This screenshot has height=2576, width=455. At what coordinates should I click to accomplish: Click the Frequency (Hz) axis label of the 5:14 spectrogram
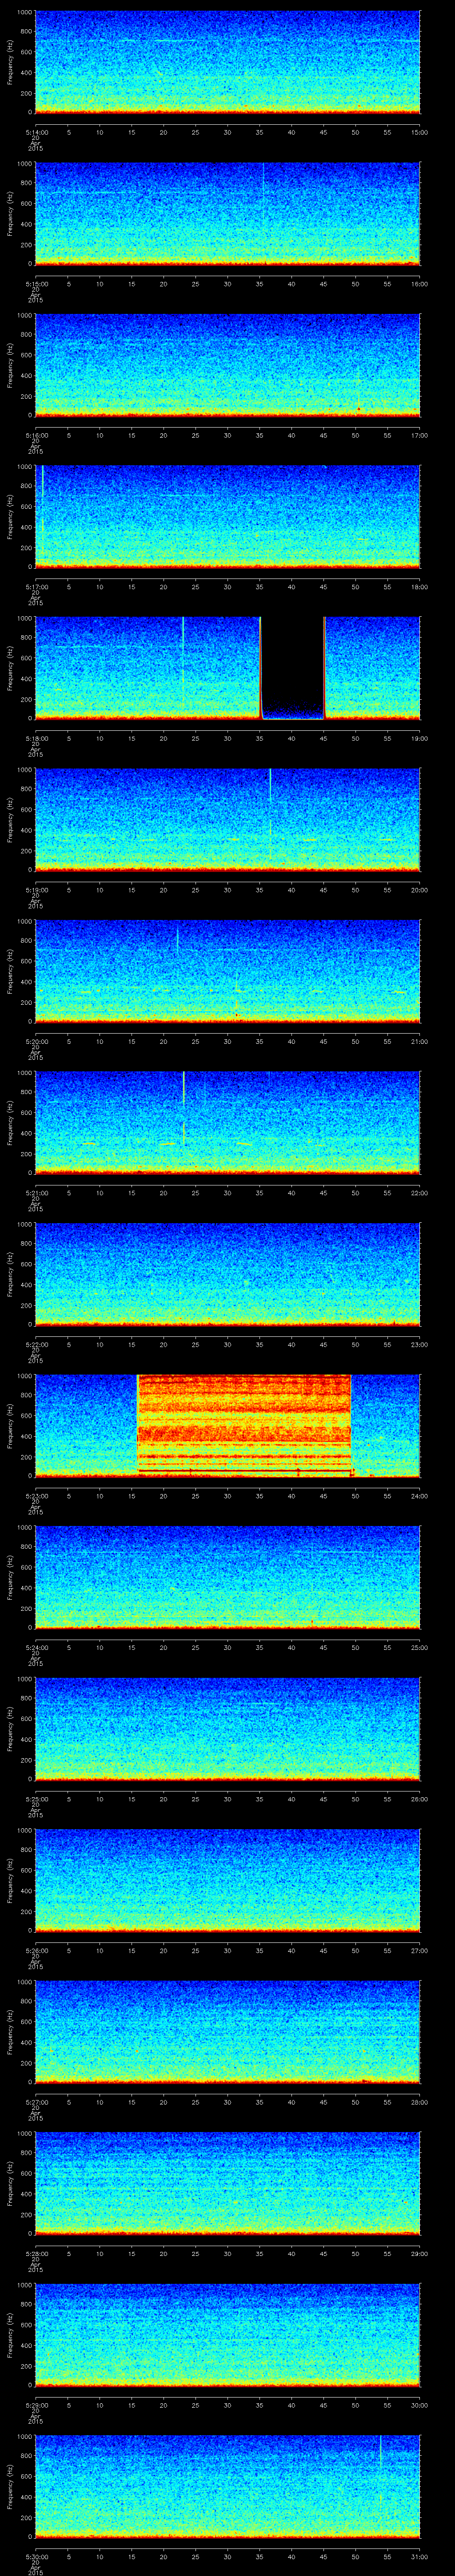point(10,62)
